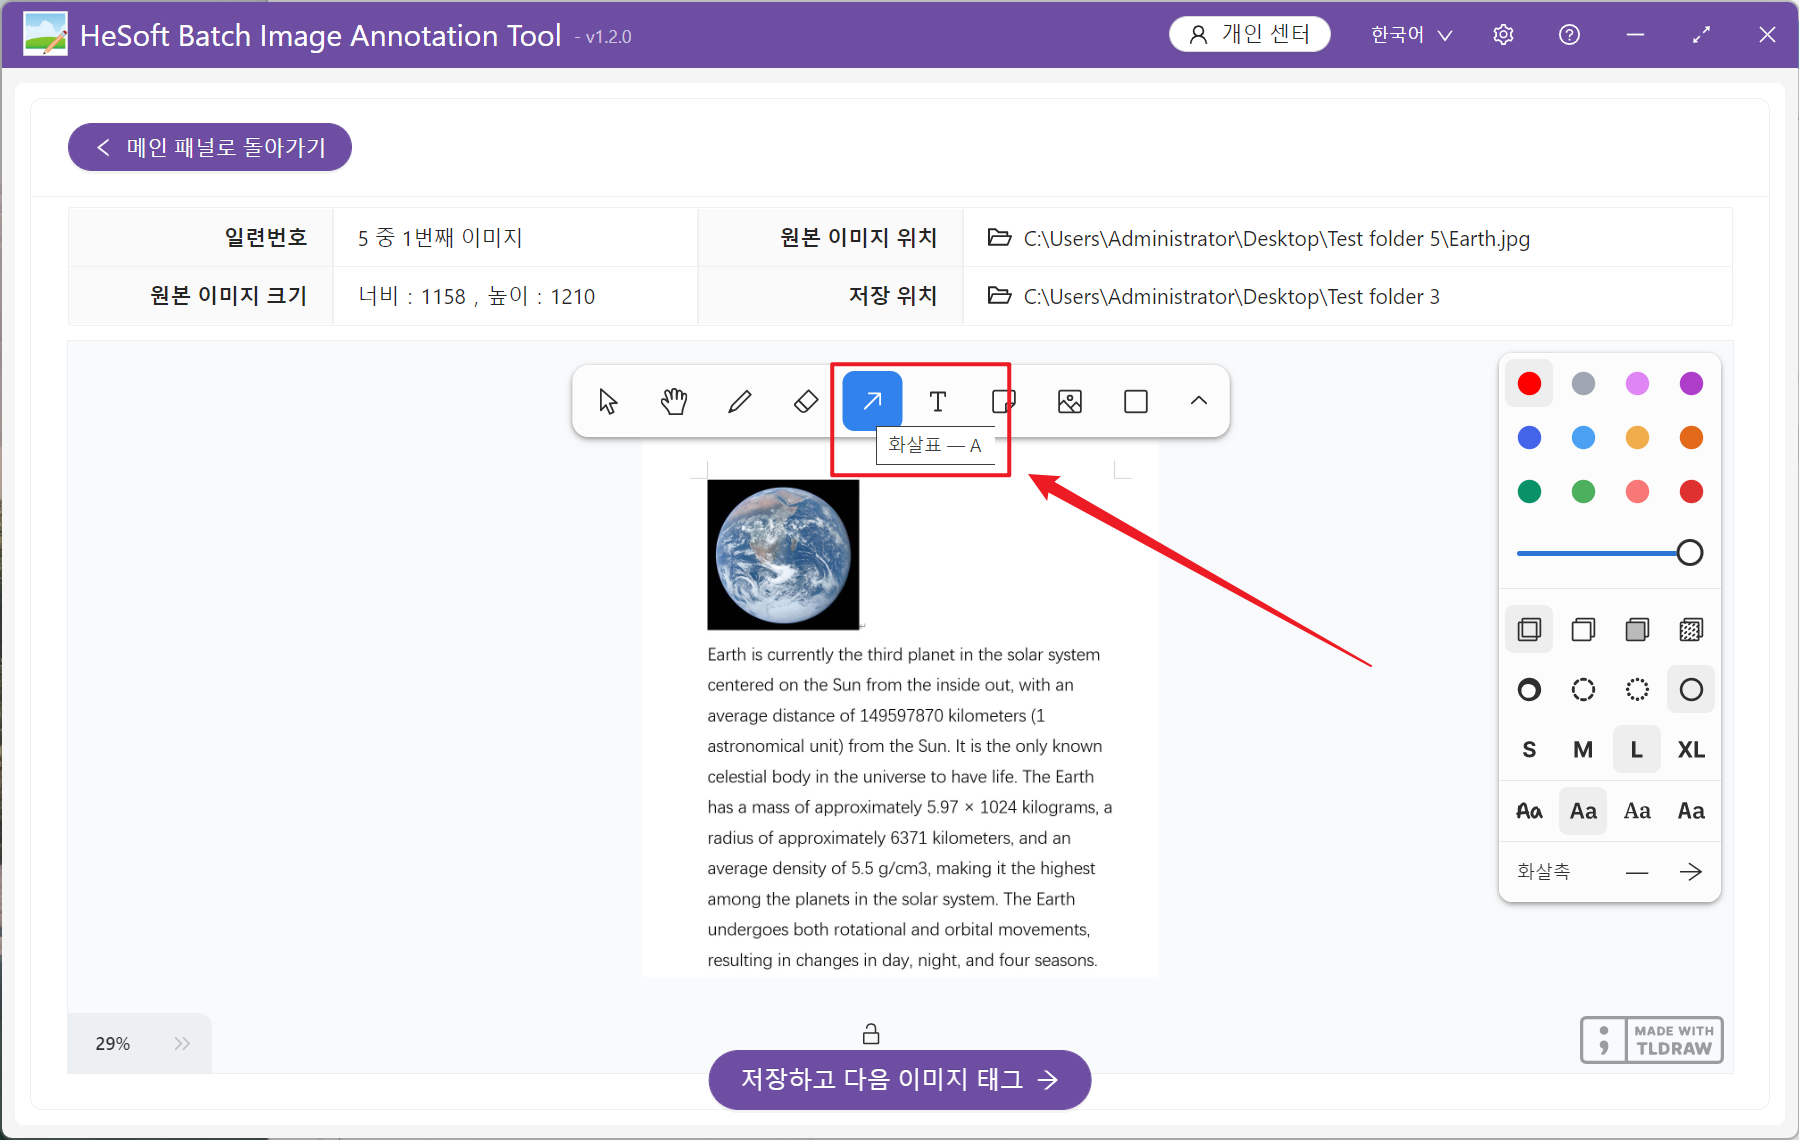Return to main panel button
The width and height of the screenshot is (1799, 1140).
tap(210, 147)
